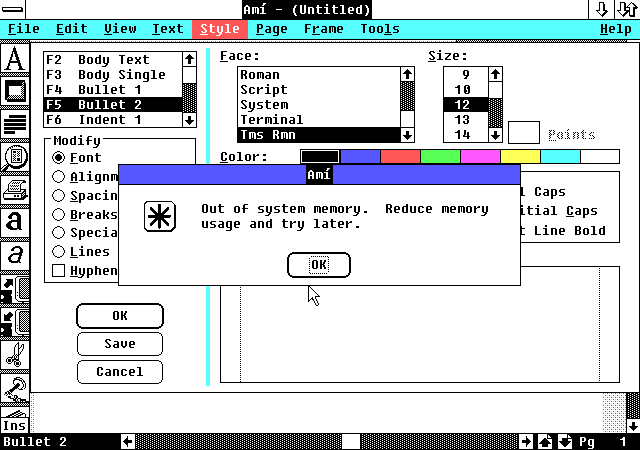Viewport: 640px width, 450px height.
Task: Select the Breaks radio button
Action: tap(58, 214)
